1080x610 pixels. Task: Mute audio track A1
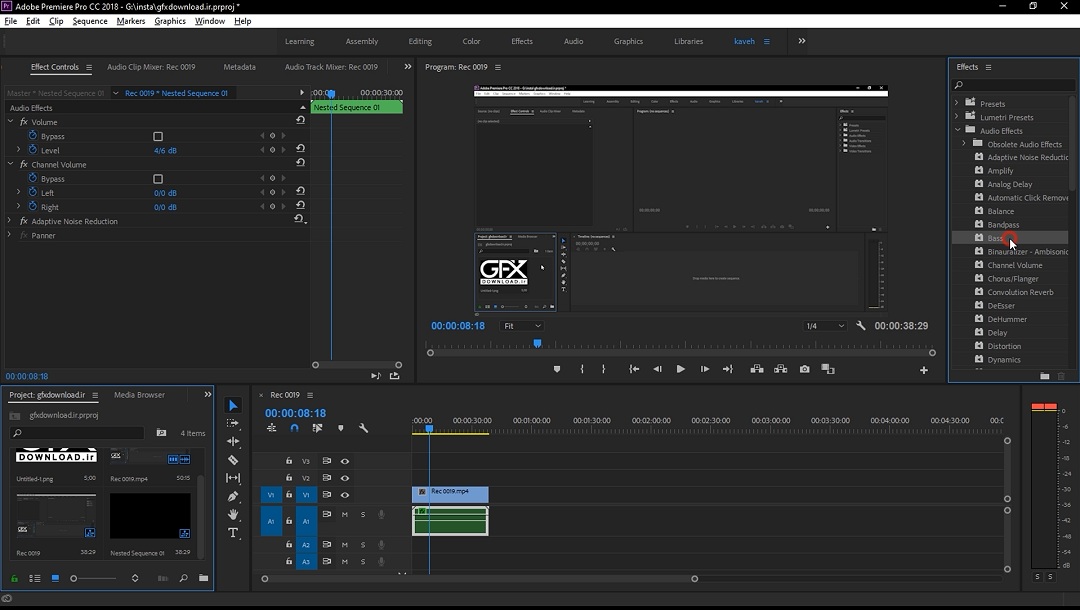click(x=345, y=515)
